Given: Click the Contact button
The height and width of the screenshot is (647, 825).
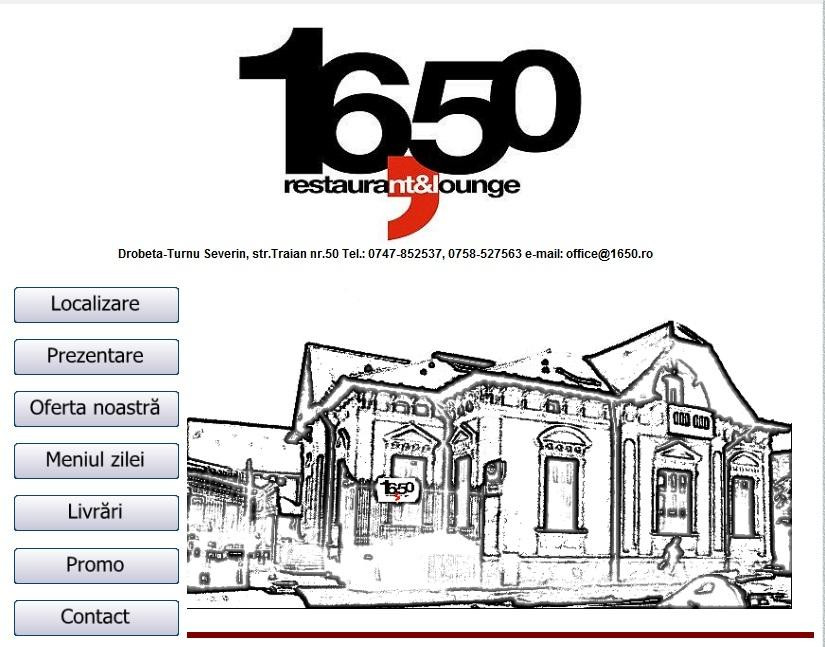Looking at the screenshot, I should click(x=96, y=618).
